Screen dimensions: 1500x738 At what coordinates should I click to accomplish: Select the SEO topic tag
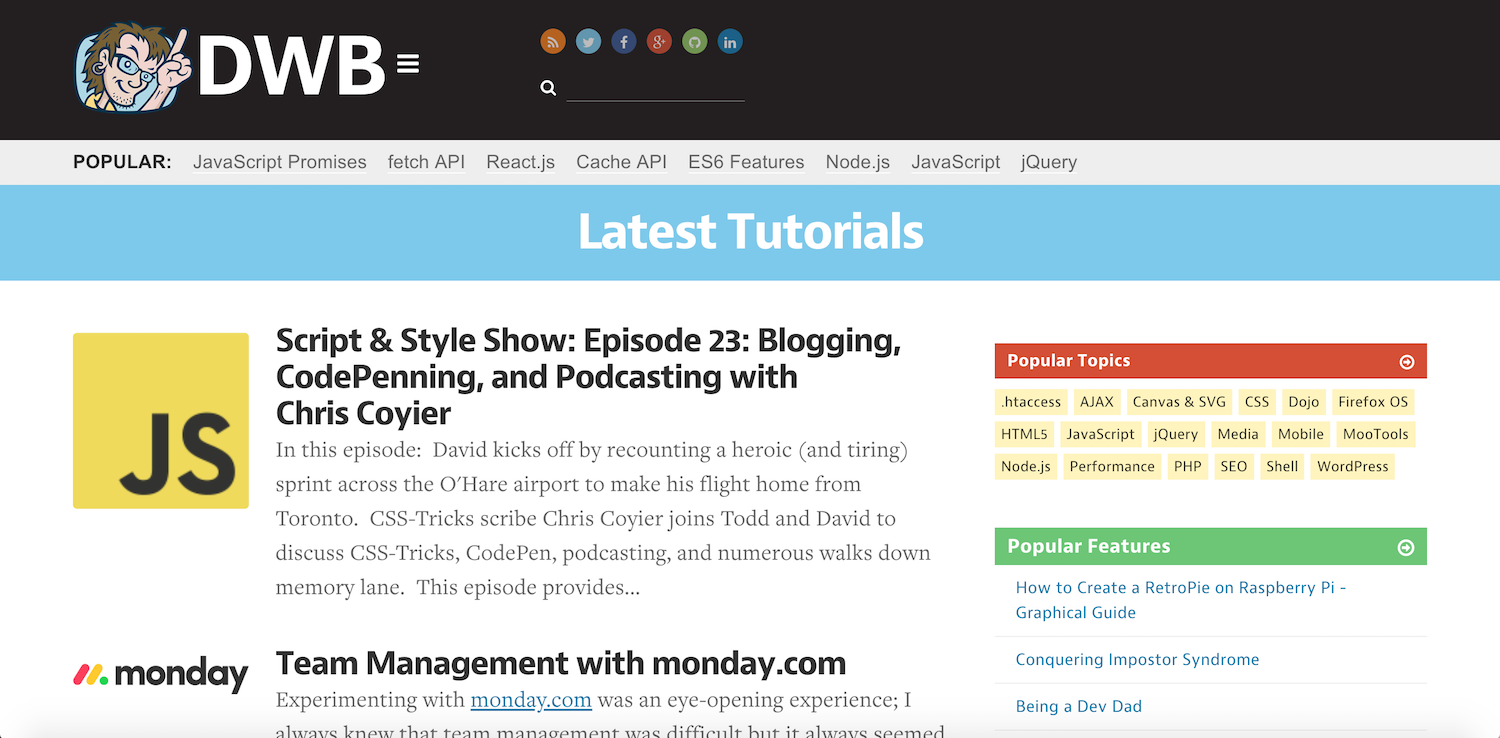[1234, 466]
